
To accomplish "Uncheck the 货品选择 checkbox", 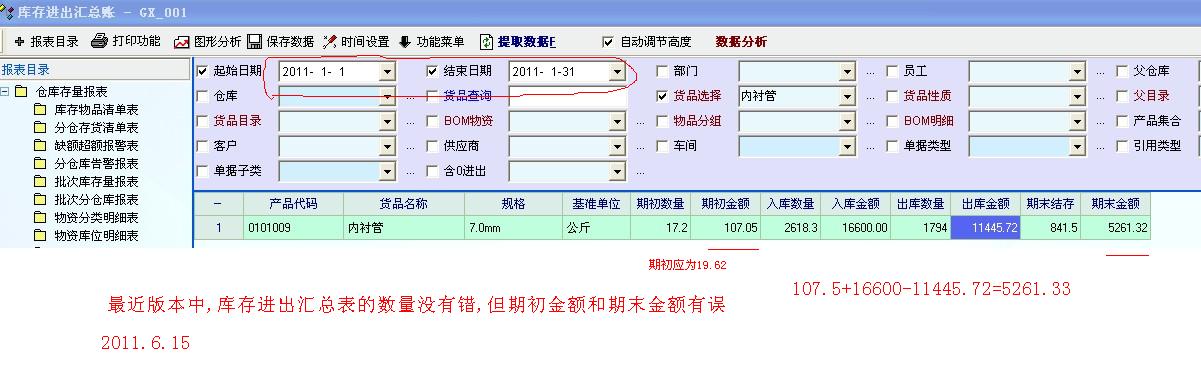I will [662, 96].
